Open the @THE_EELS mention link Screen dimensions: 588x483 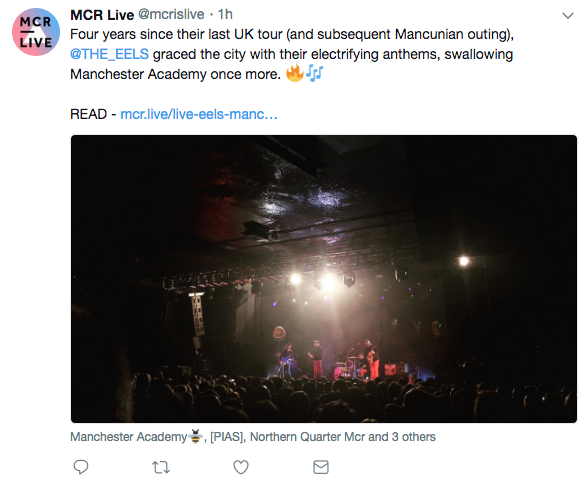110,54
